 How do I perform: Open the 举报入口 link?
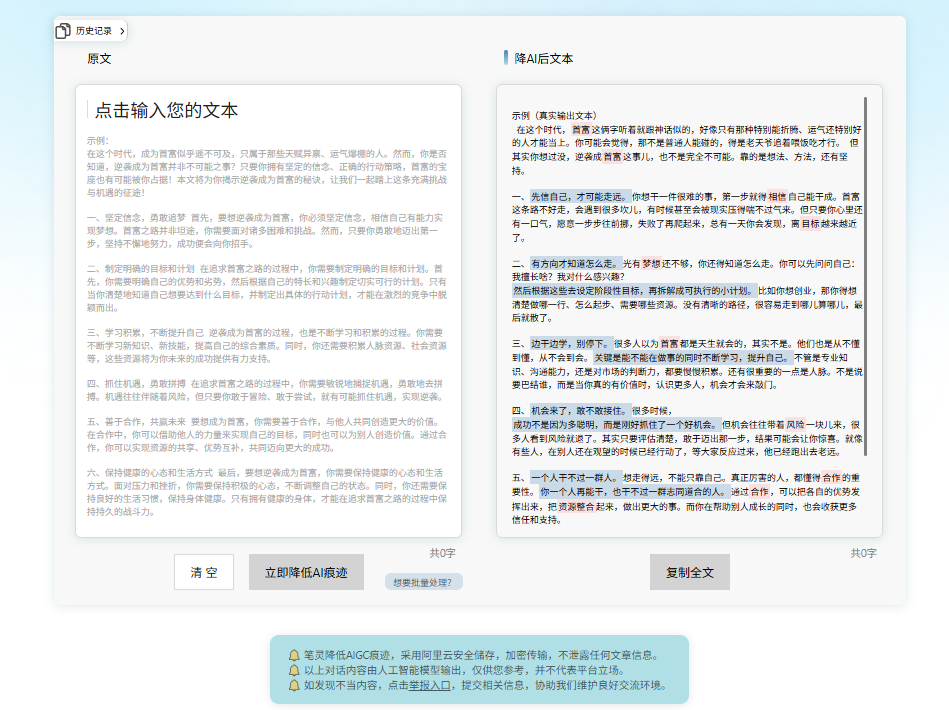coord(430,686)
